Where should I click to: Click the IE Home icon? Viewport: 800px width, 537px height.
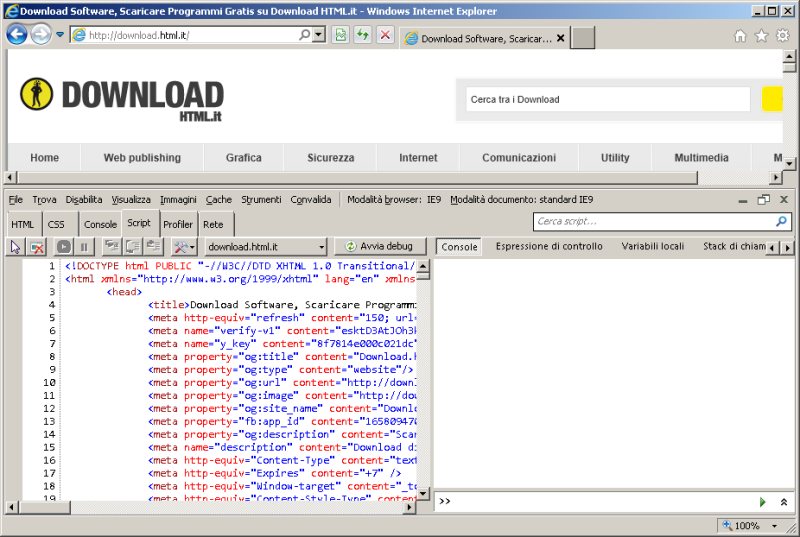[x=740, y=35]
